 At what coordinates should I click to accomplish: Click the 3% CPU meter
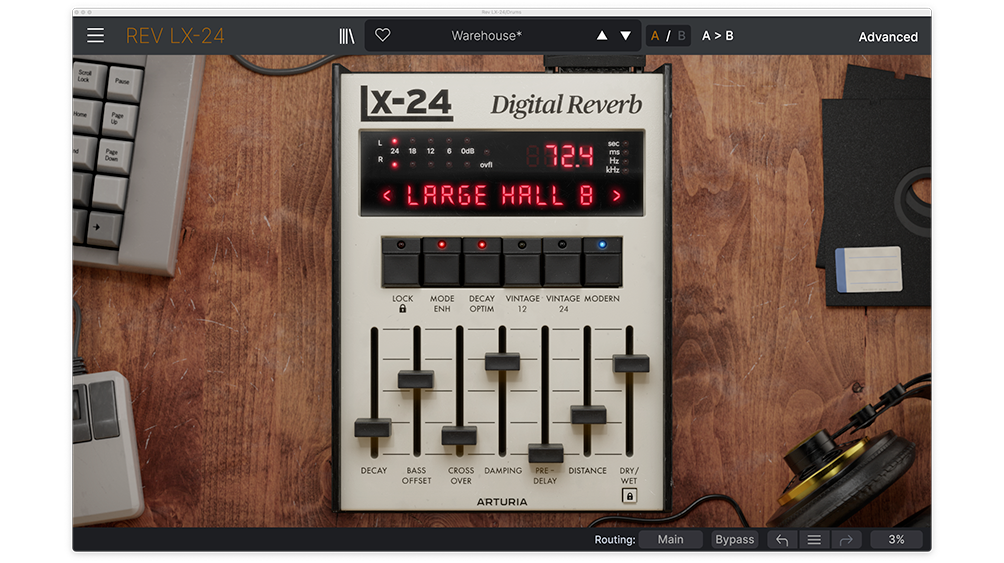click(896, 539)
